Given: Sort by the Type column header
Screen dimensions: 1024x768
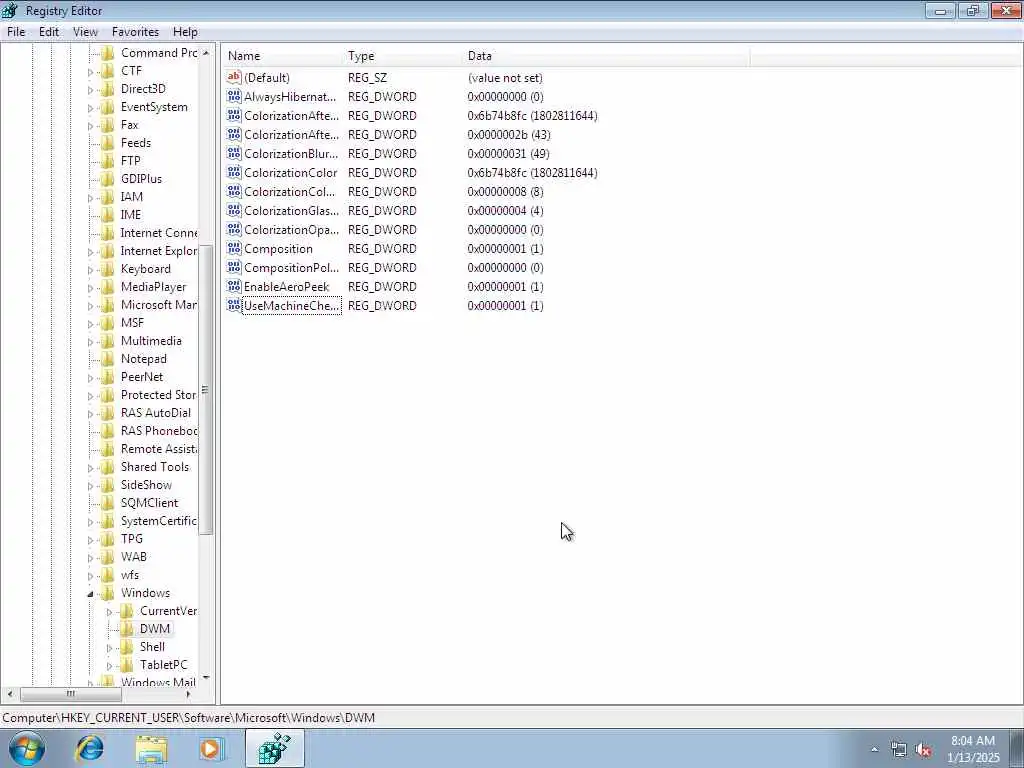Looking at the screenshot, I should pyautogui.click(x=403, y=56).
